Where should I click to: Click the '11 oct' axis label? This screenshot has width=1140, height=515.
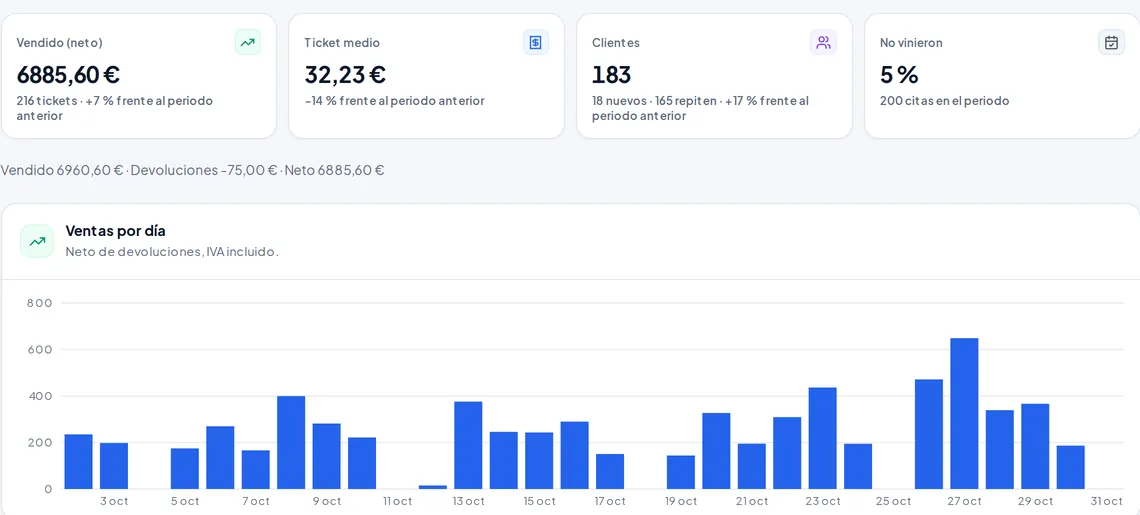pos(398,501)
